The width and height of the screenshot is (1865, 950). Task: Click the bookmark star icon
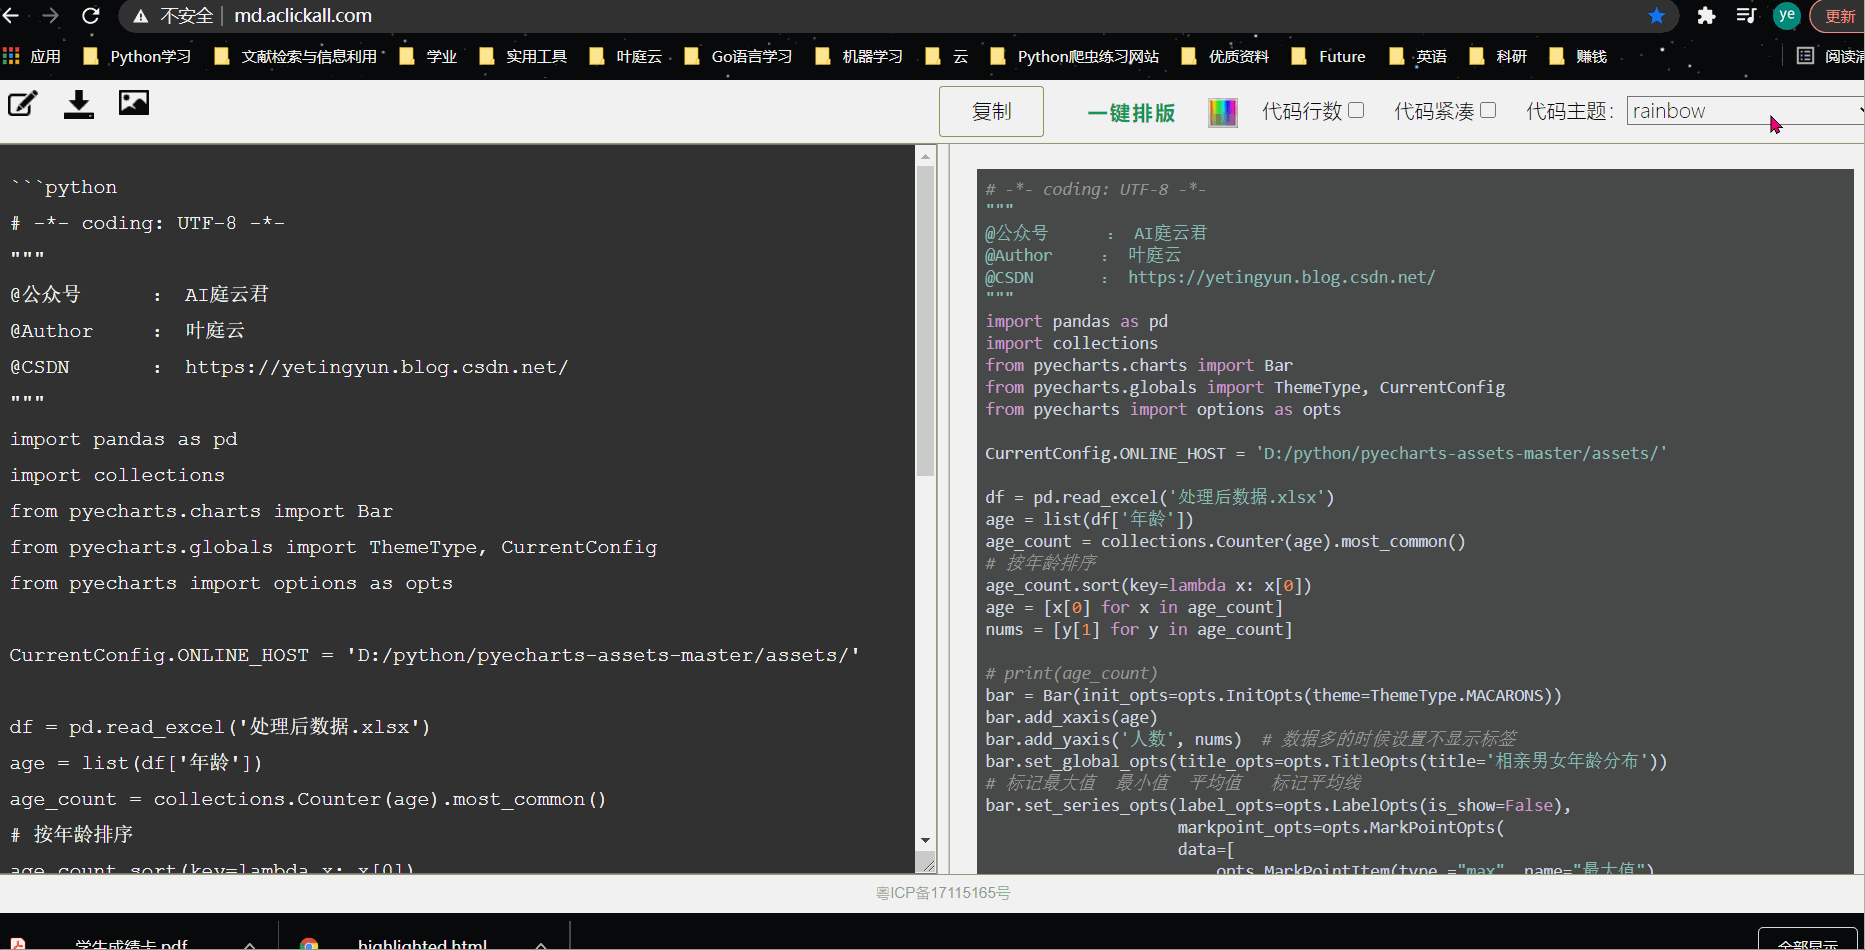click(1657, 16)
